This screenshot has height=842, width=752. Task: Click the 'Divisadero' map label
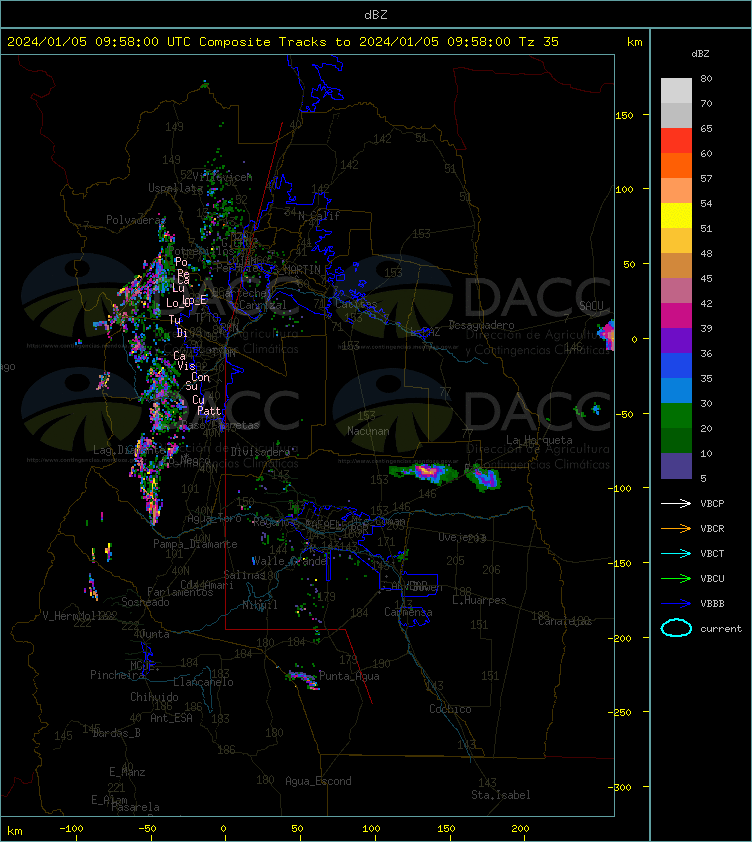pyautogui.click(x=260, y=452)
